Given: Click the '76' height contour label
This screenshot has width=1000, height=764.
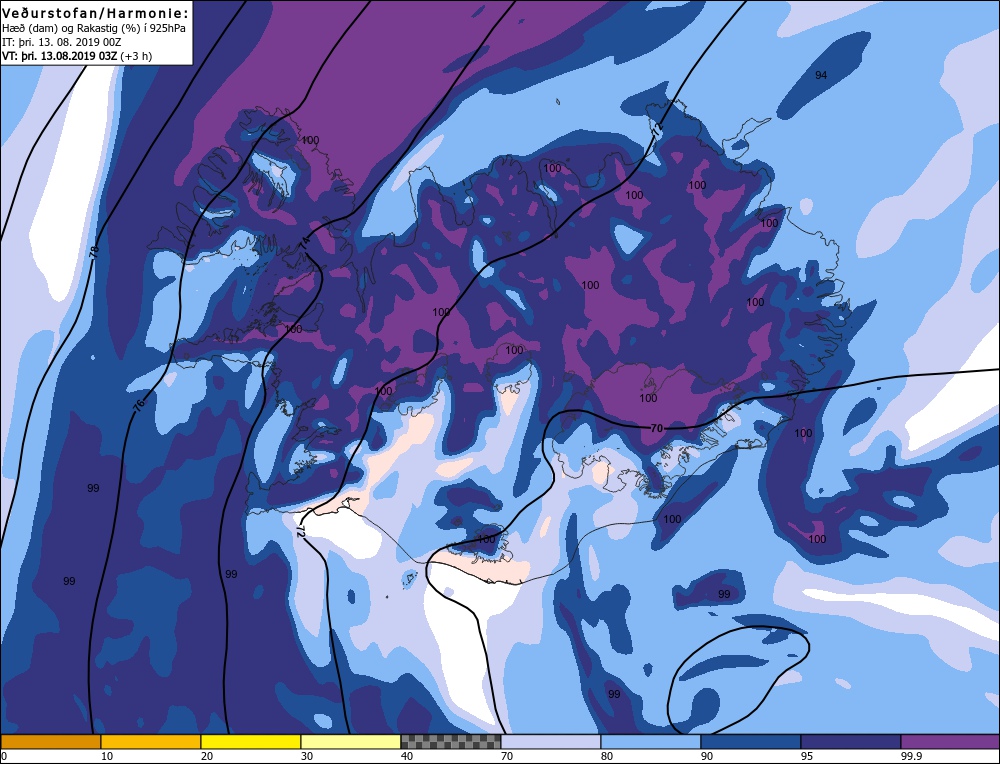Looking at the screenshot, I should point(138,404).
